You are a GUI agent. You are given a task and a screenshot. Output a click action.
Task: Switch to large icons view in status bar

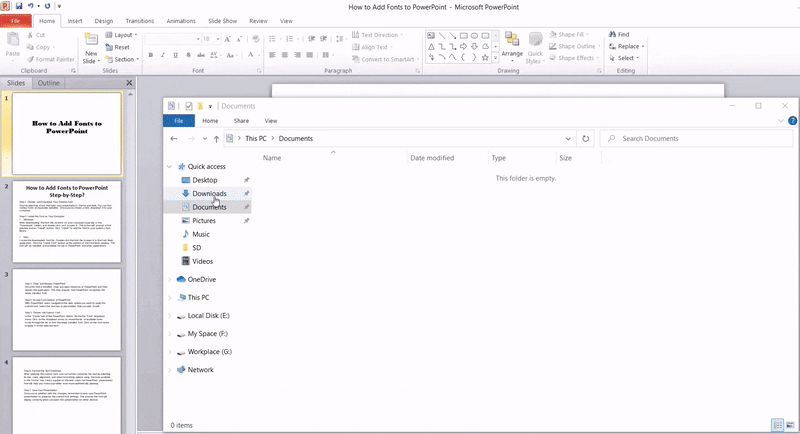(790, 424)
